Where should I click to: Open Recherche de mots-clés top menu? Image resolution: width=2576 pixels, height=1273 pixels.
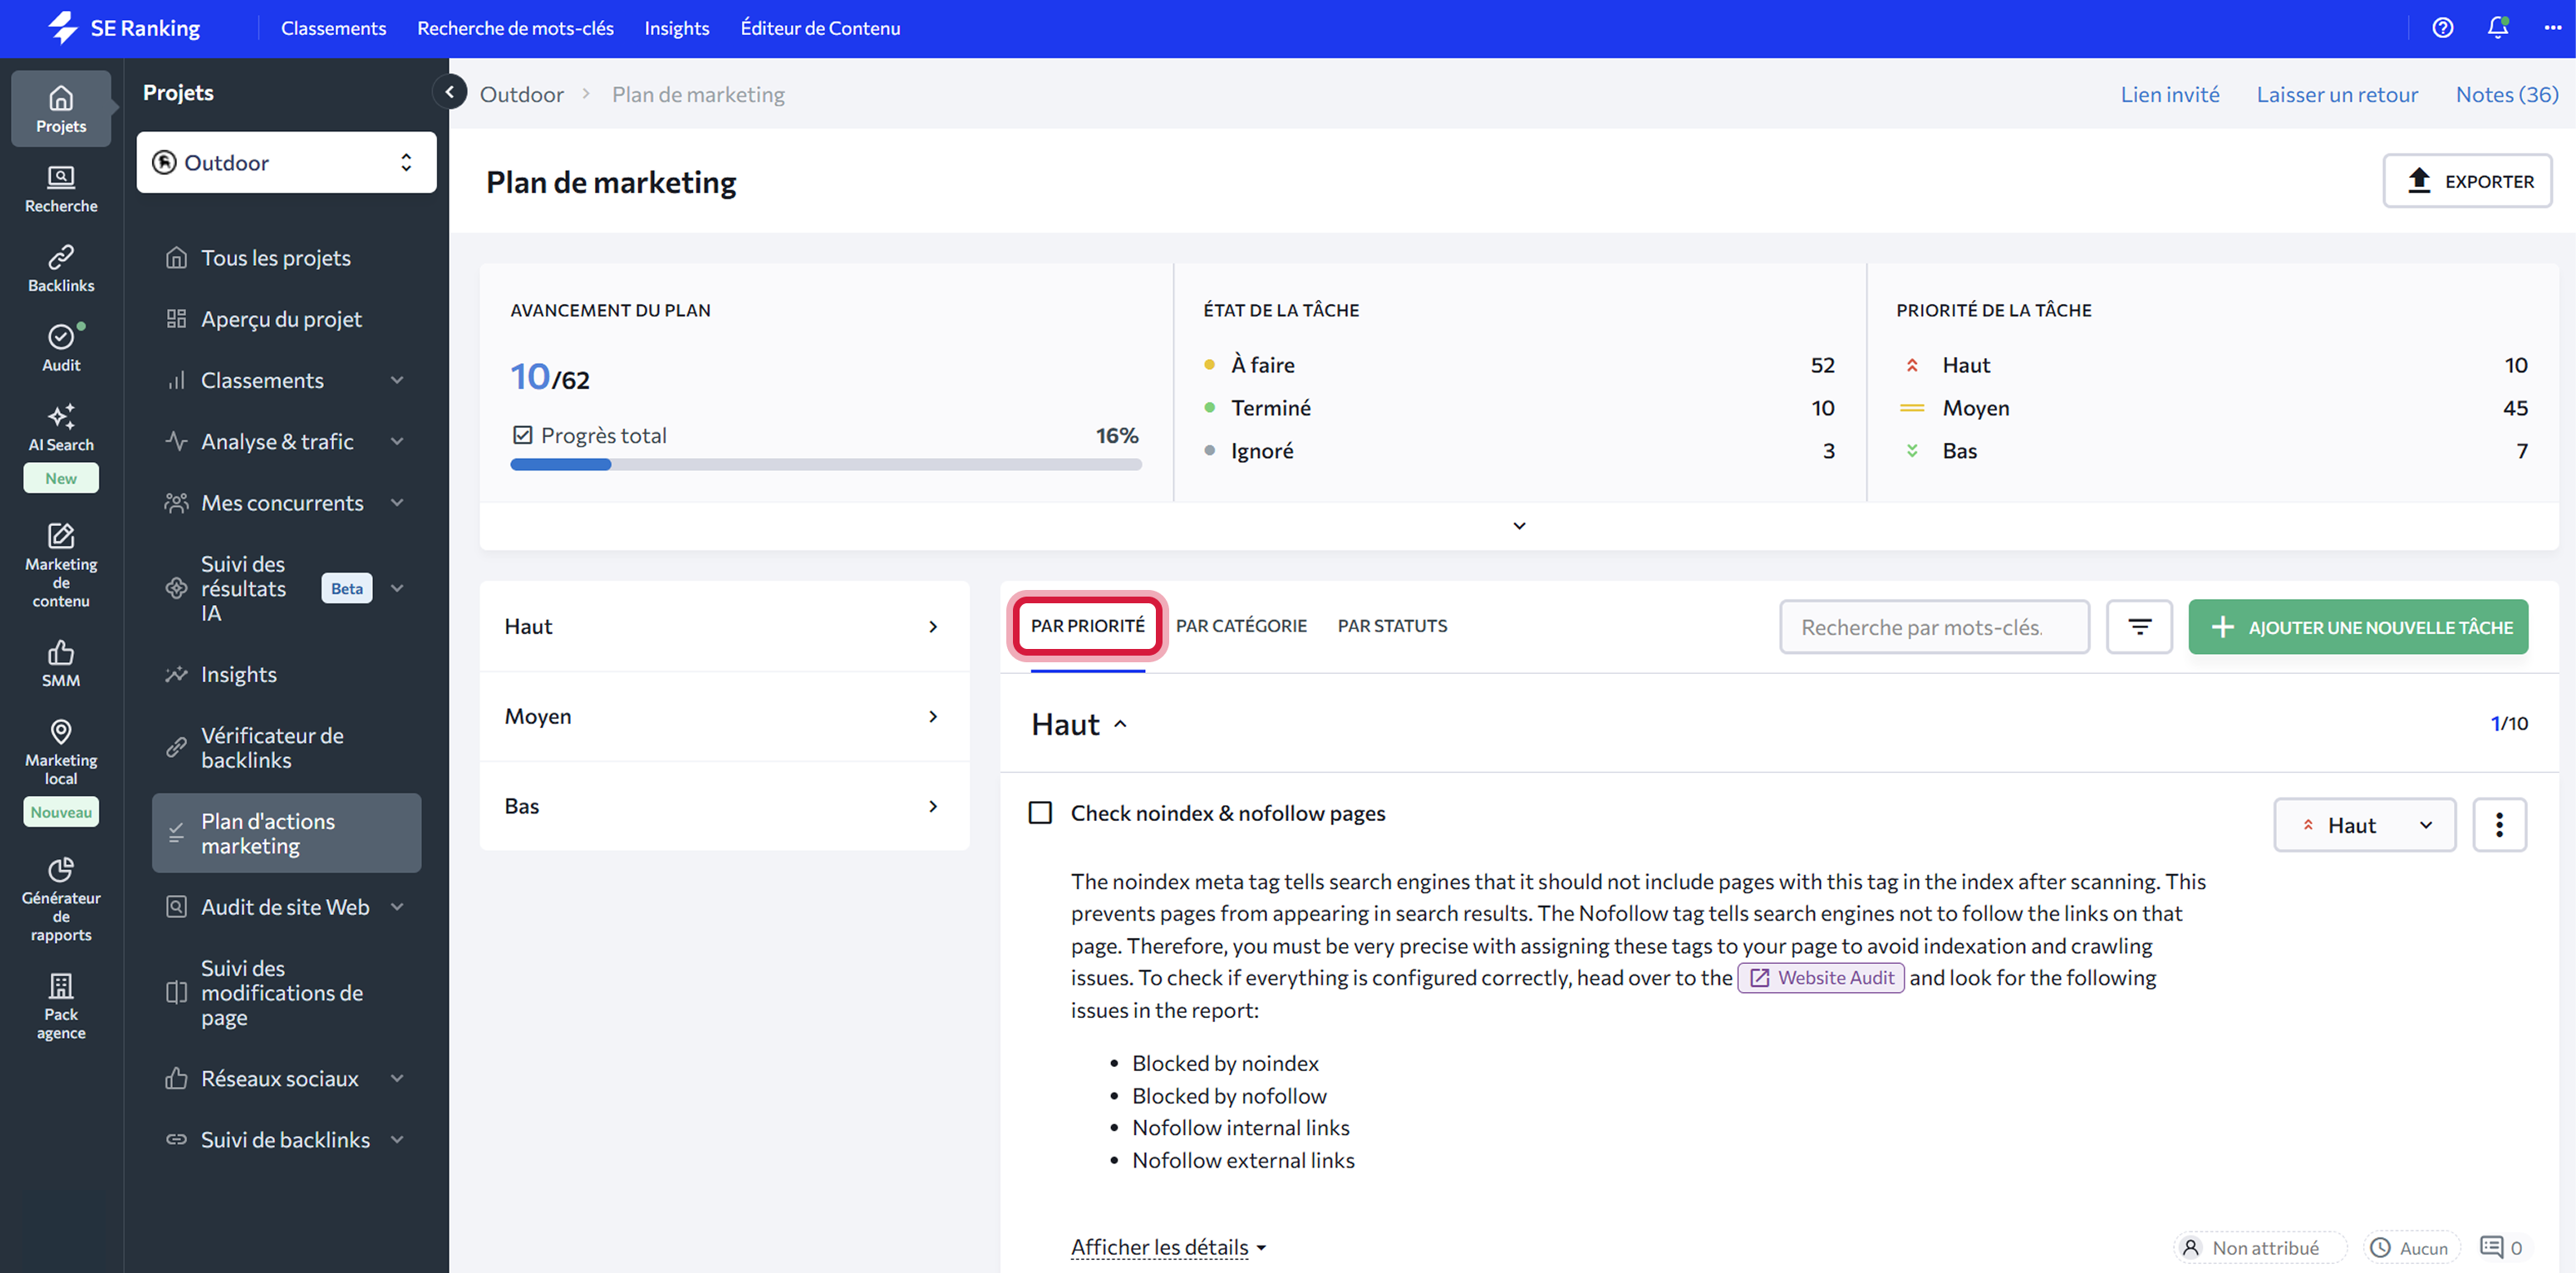point(515,28)
